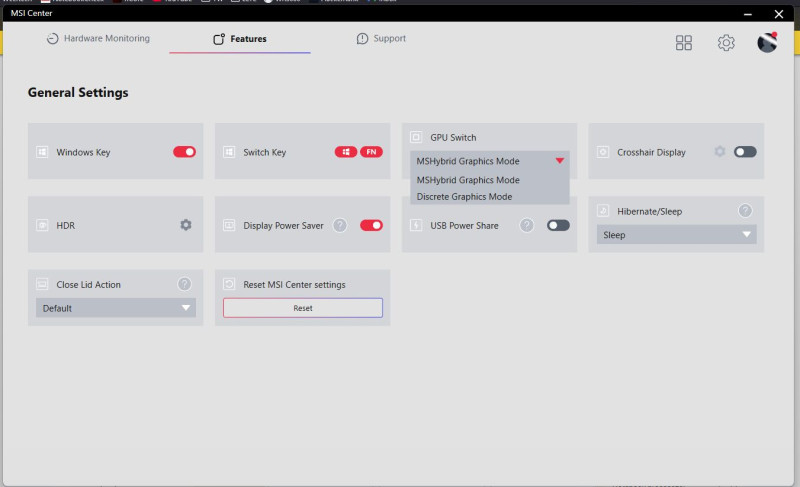
Task: Click the Close Lid Action card icon
Action: pos(42,284)
